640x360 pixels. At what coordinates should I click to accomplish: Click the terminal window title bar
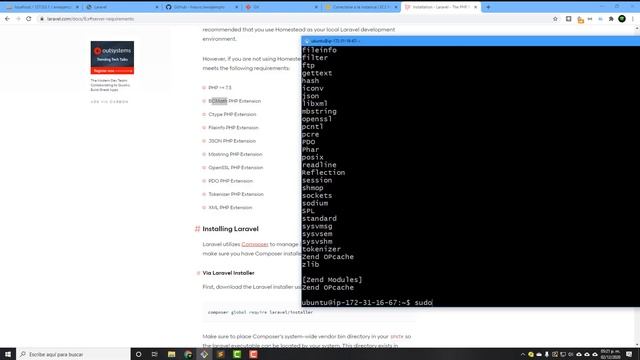point(471,41)
